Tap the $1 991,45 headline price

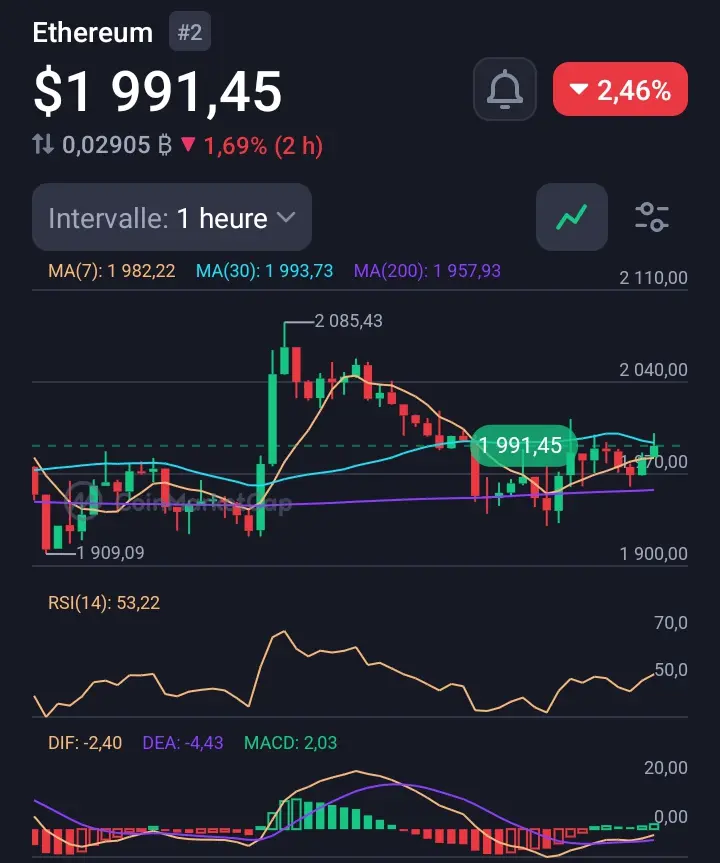tap(157, 91)
